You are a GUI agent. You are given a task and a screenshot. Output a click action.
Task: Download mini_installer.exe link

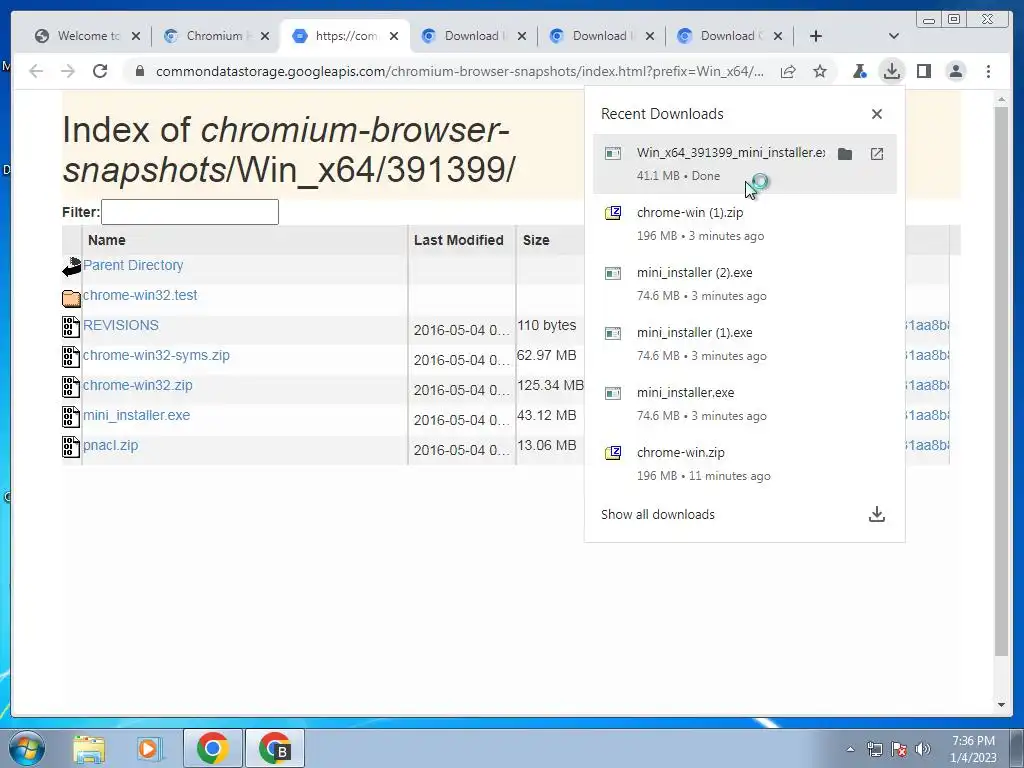[x=136, y=415]
